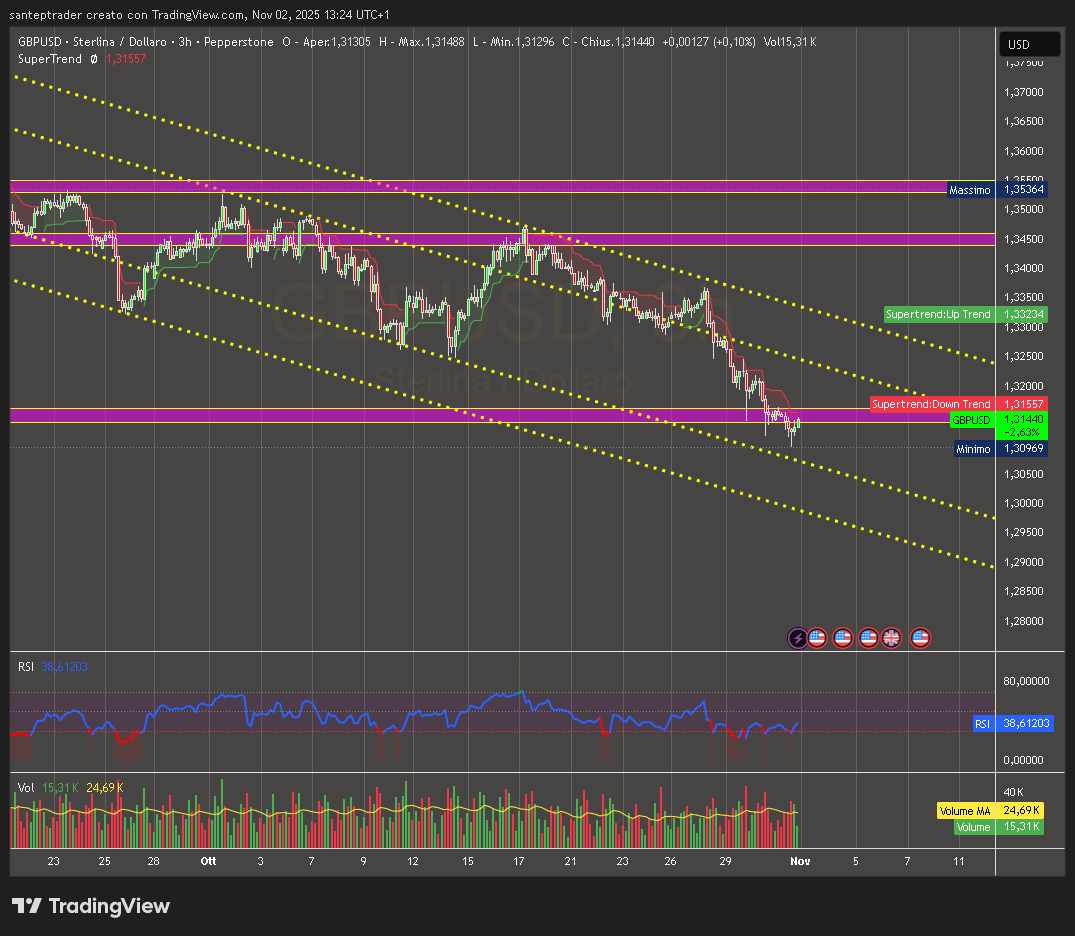
Task: Click the TradingView logo at bottom left
Action: click(90, 906)
